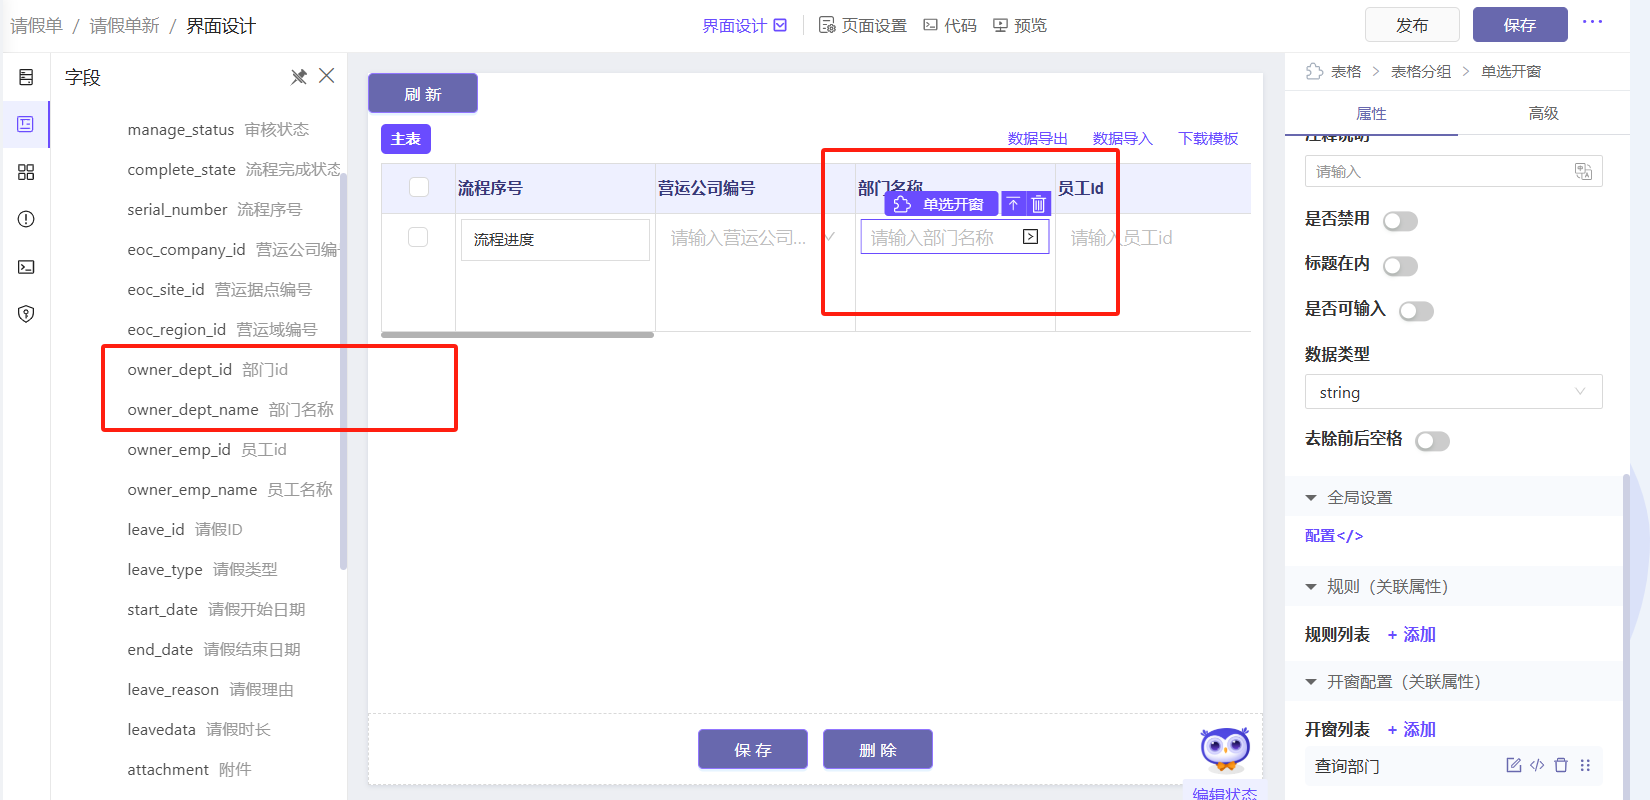Click the puzzle icon beside 表格 breadcrumb
Image resolution: width=1650 pixels, height=800 pixels.
(x=1314, y=71)
